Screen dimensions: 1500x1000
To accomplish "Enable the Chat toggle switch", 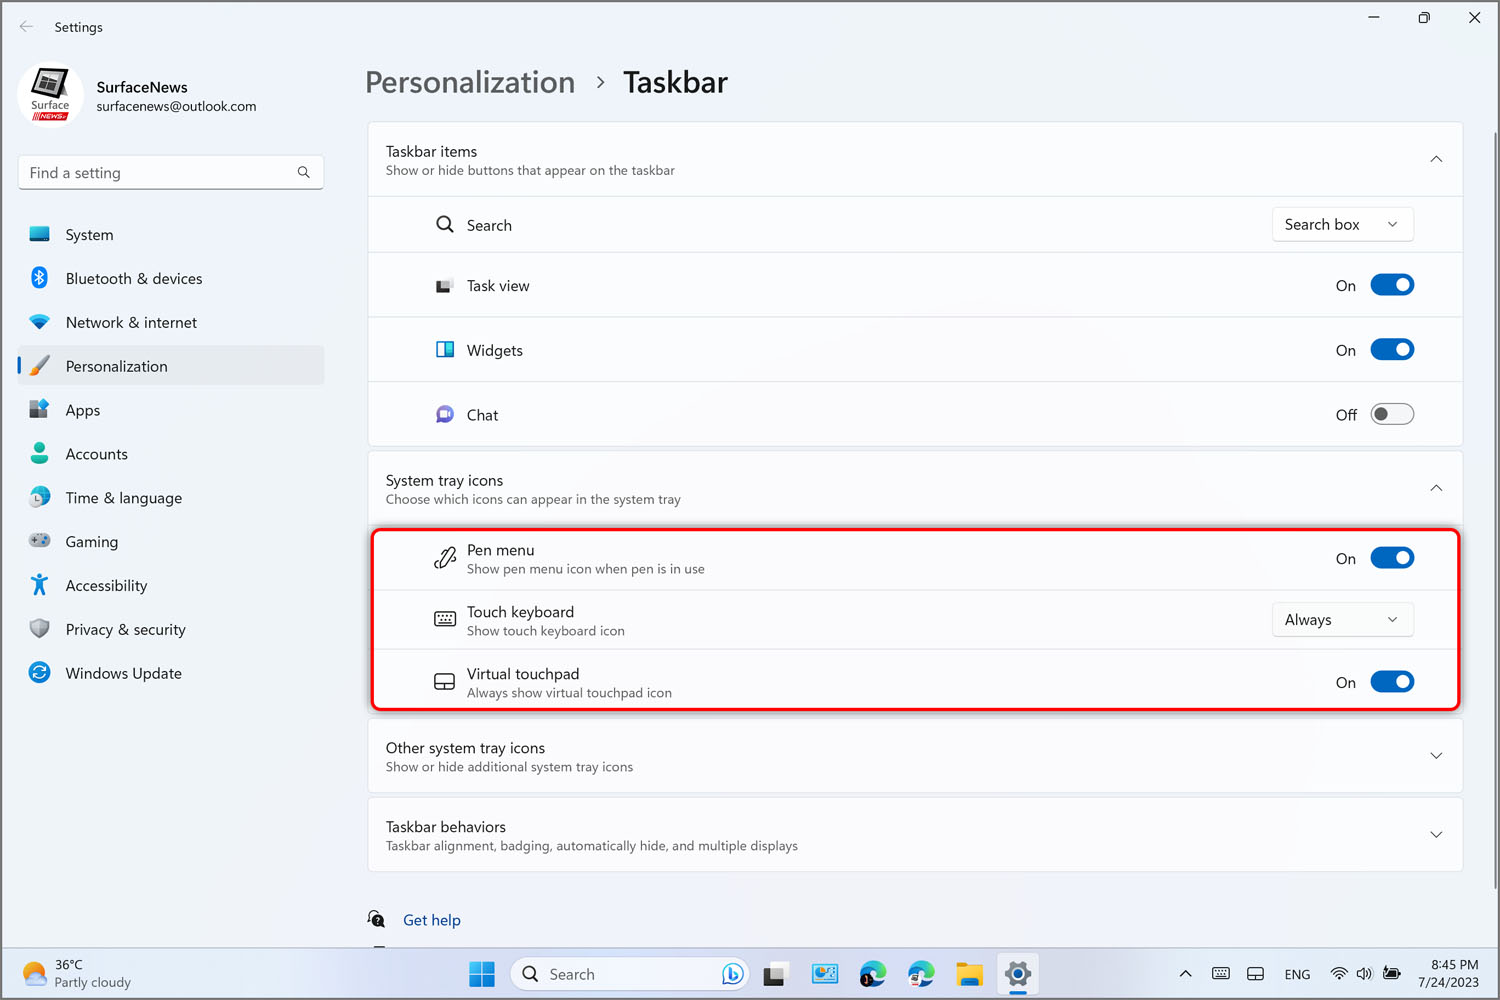I will [1391, 414].
